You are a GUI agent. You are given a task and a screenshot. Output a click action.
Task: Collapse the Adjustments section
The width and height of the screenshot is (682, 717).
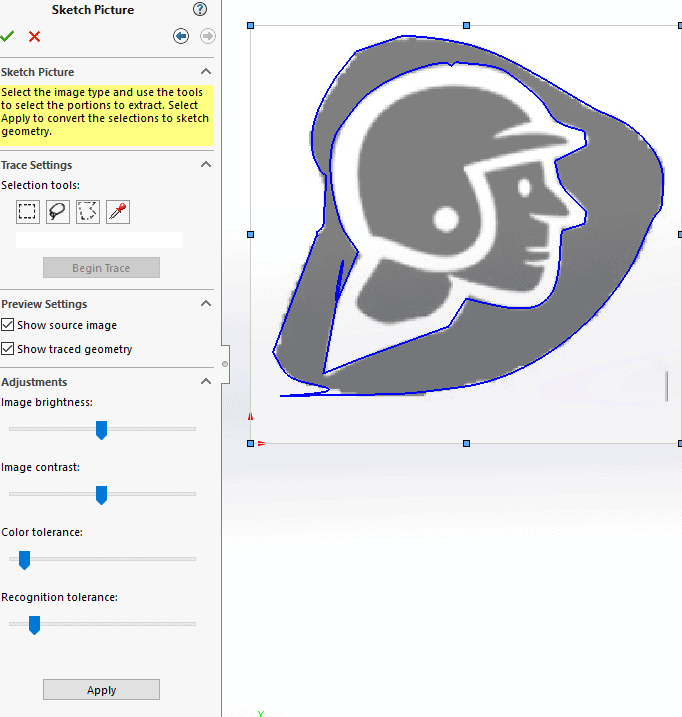pyautogui.click(x=206, y=381)
